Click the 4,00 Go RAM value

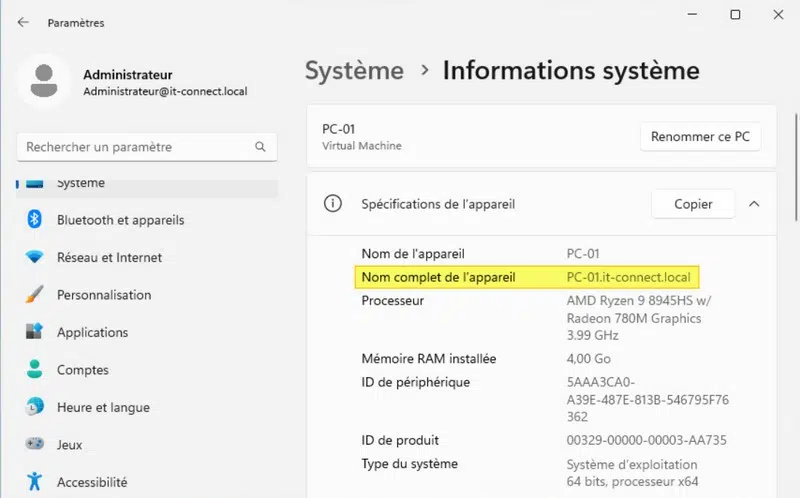(588, 359)
